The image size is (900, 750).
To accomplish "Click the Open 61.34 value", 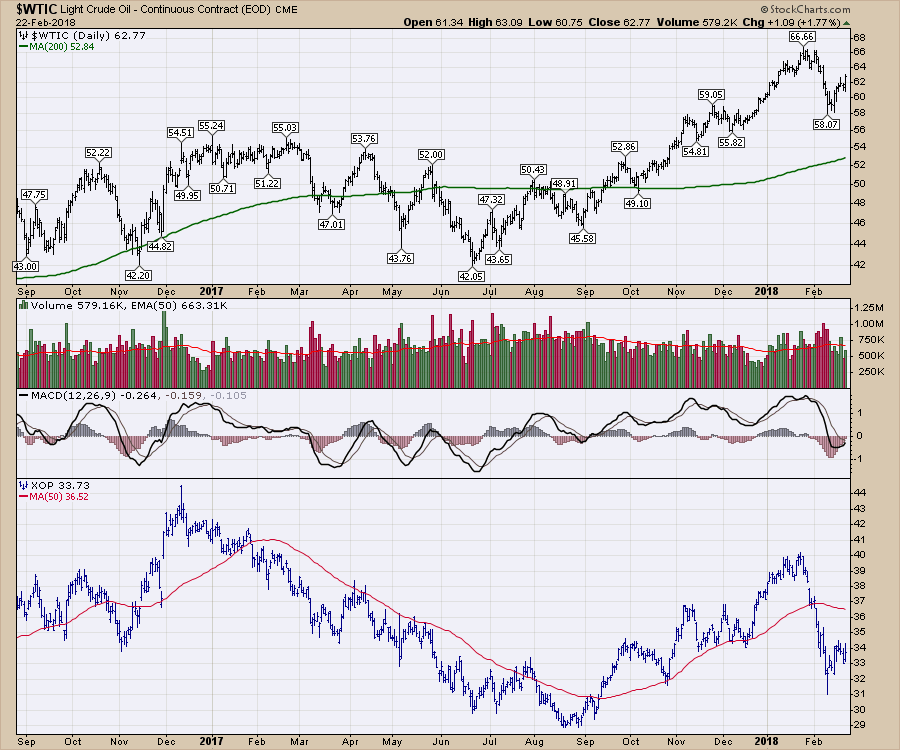I will (433, 22).
